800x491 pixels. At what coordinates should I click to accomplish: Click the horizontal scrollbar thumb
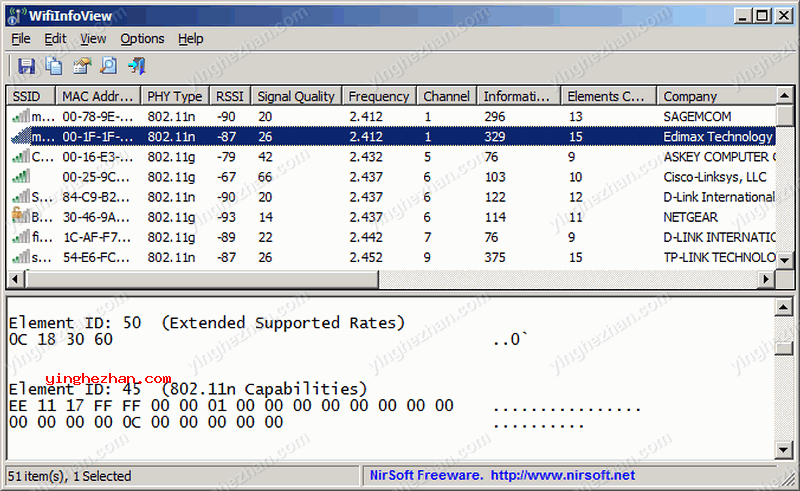(201, 279)
